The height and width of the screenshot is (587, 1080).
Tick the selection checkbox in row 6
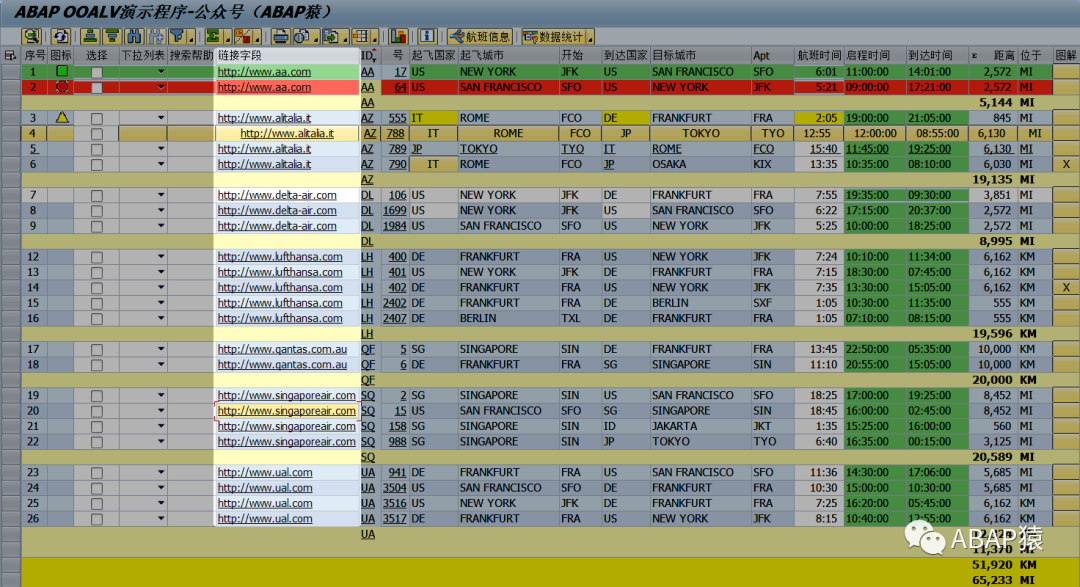pos(97,165)
